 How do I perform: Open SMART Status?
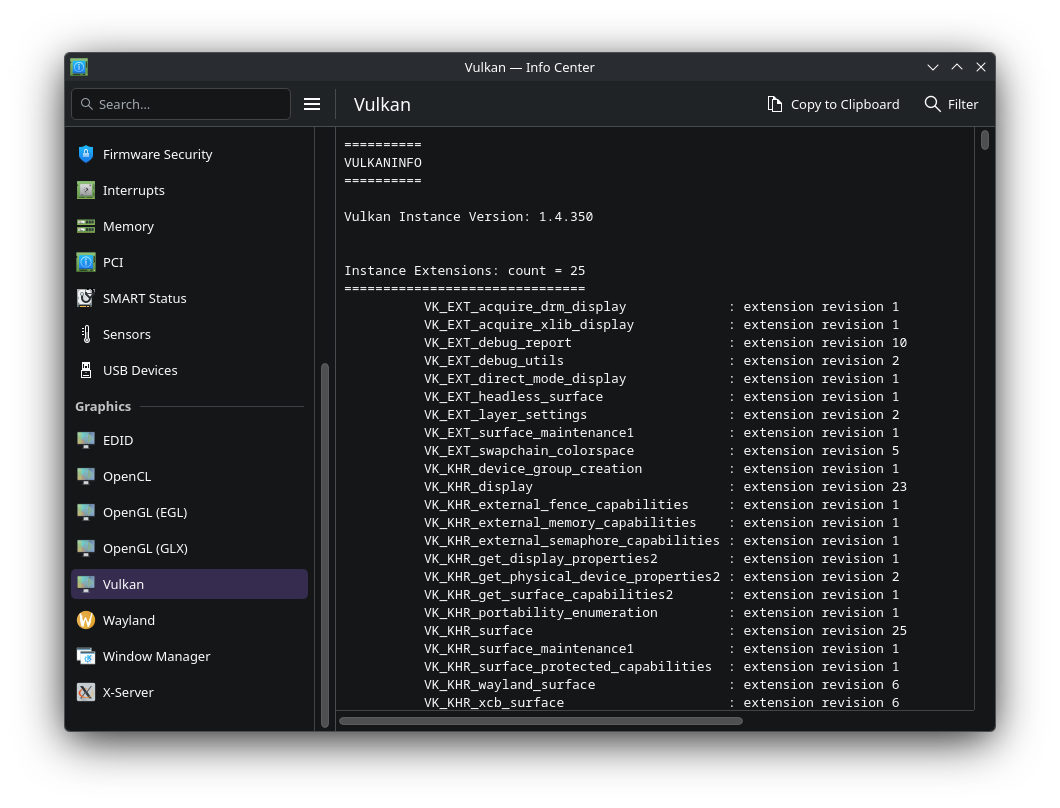click(189, 298)
